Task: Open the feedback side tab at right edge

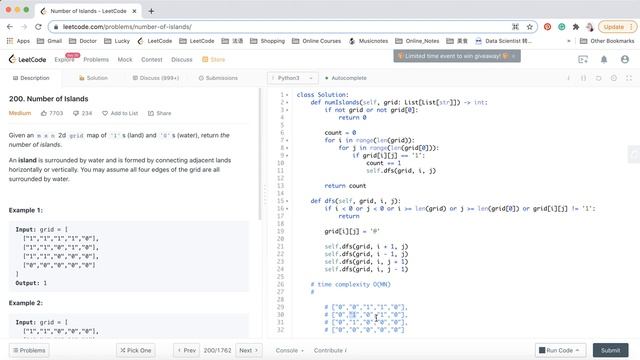Action: (x=634, y=155)
